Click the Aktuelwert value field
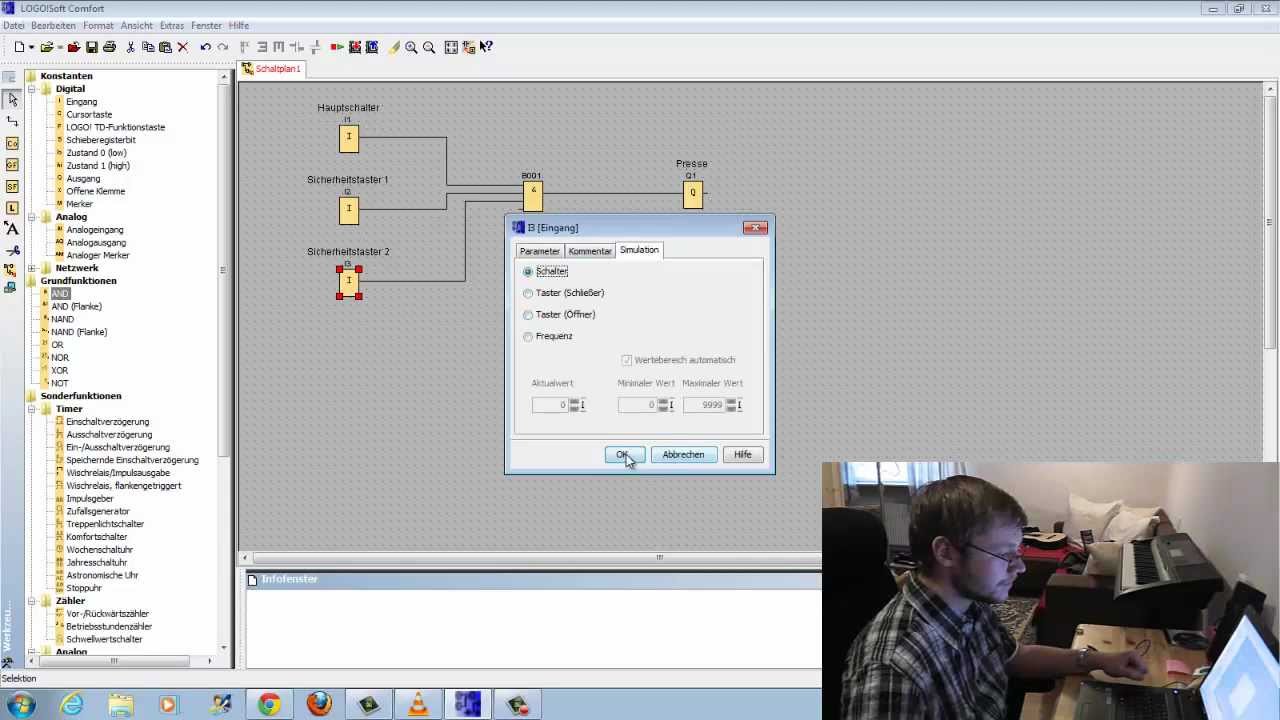Screen dimensions: 1280x720 coord(550,405)
